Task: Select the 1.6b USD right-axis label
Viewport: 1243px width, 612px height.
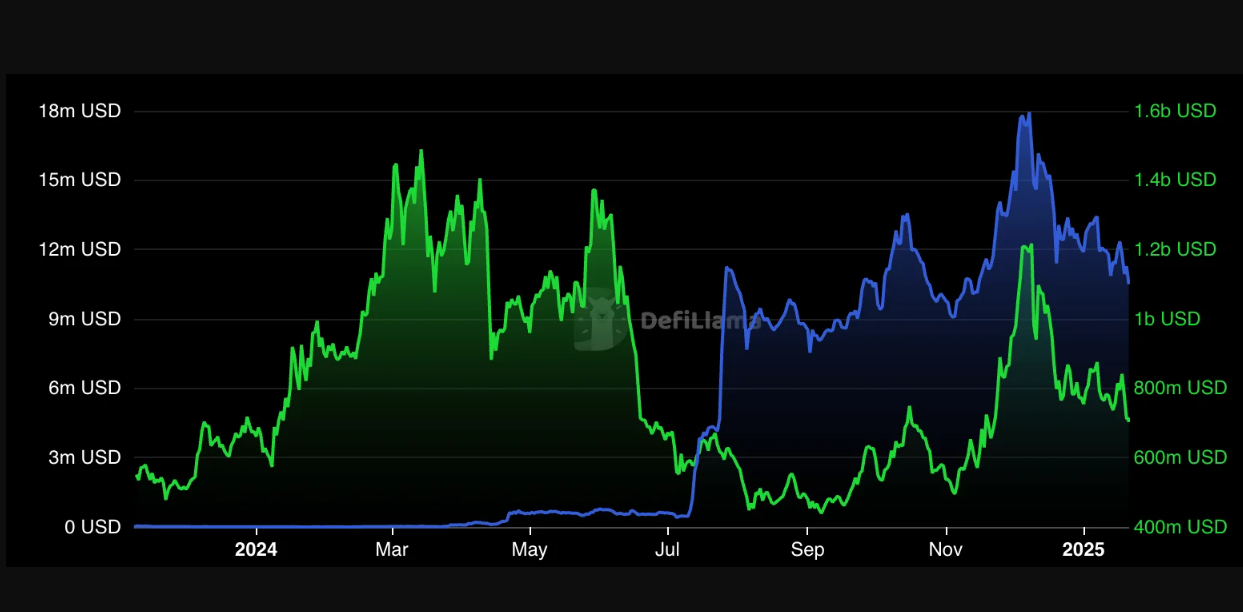Action: coord(1177,111)
